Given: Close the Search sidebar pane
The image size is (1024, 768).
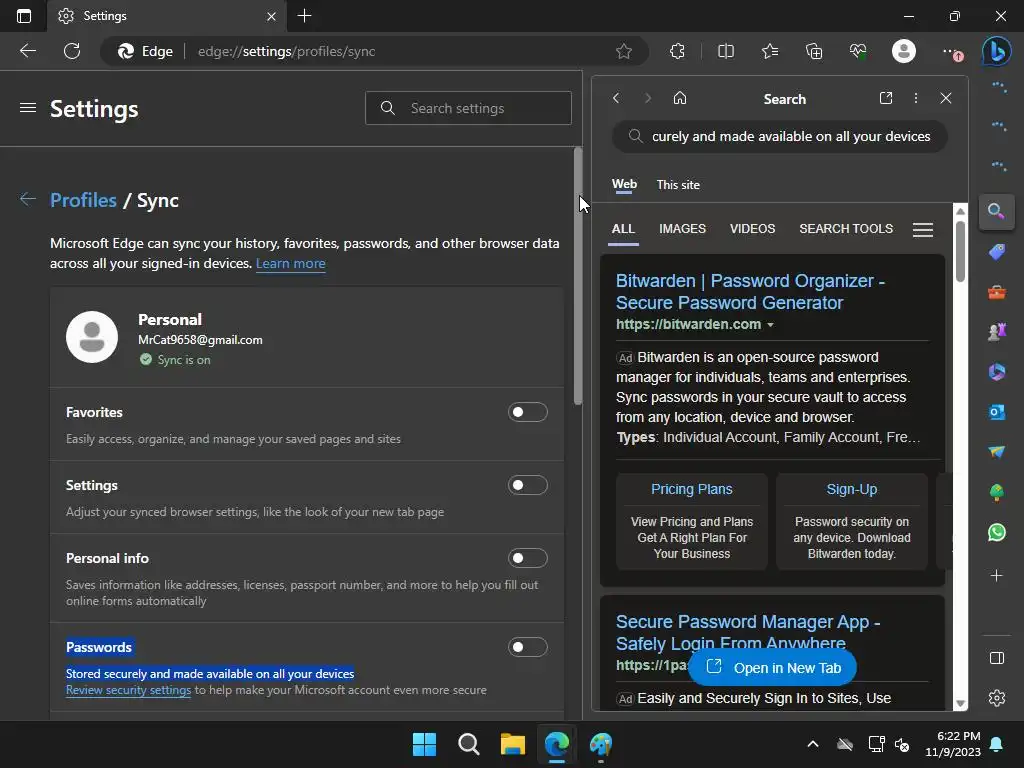Looking at the screenshot, I should click(x=946, y=98).
